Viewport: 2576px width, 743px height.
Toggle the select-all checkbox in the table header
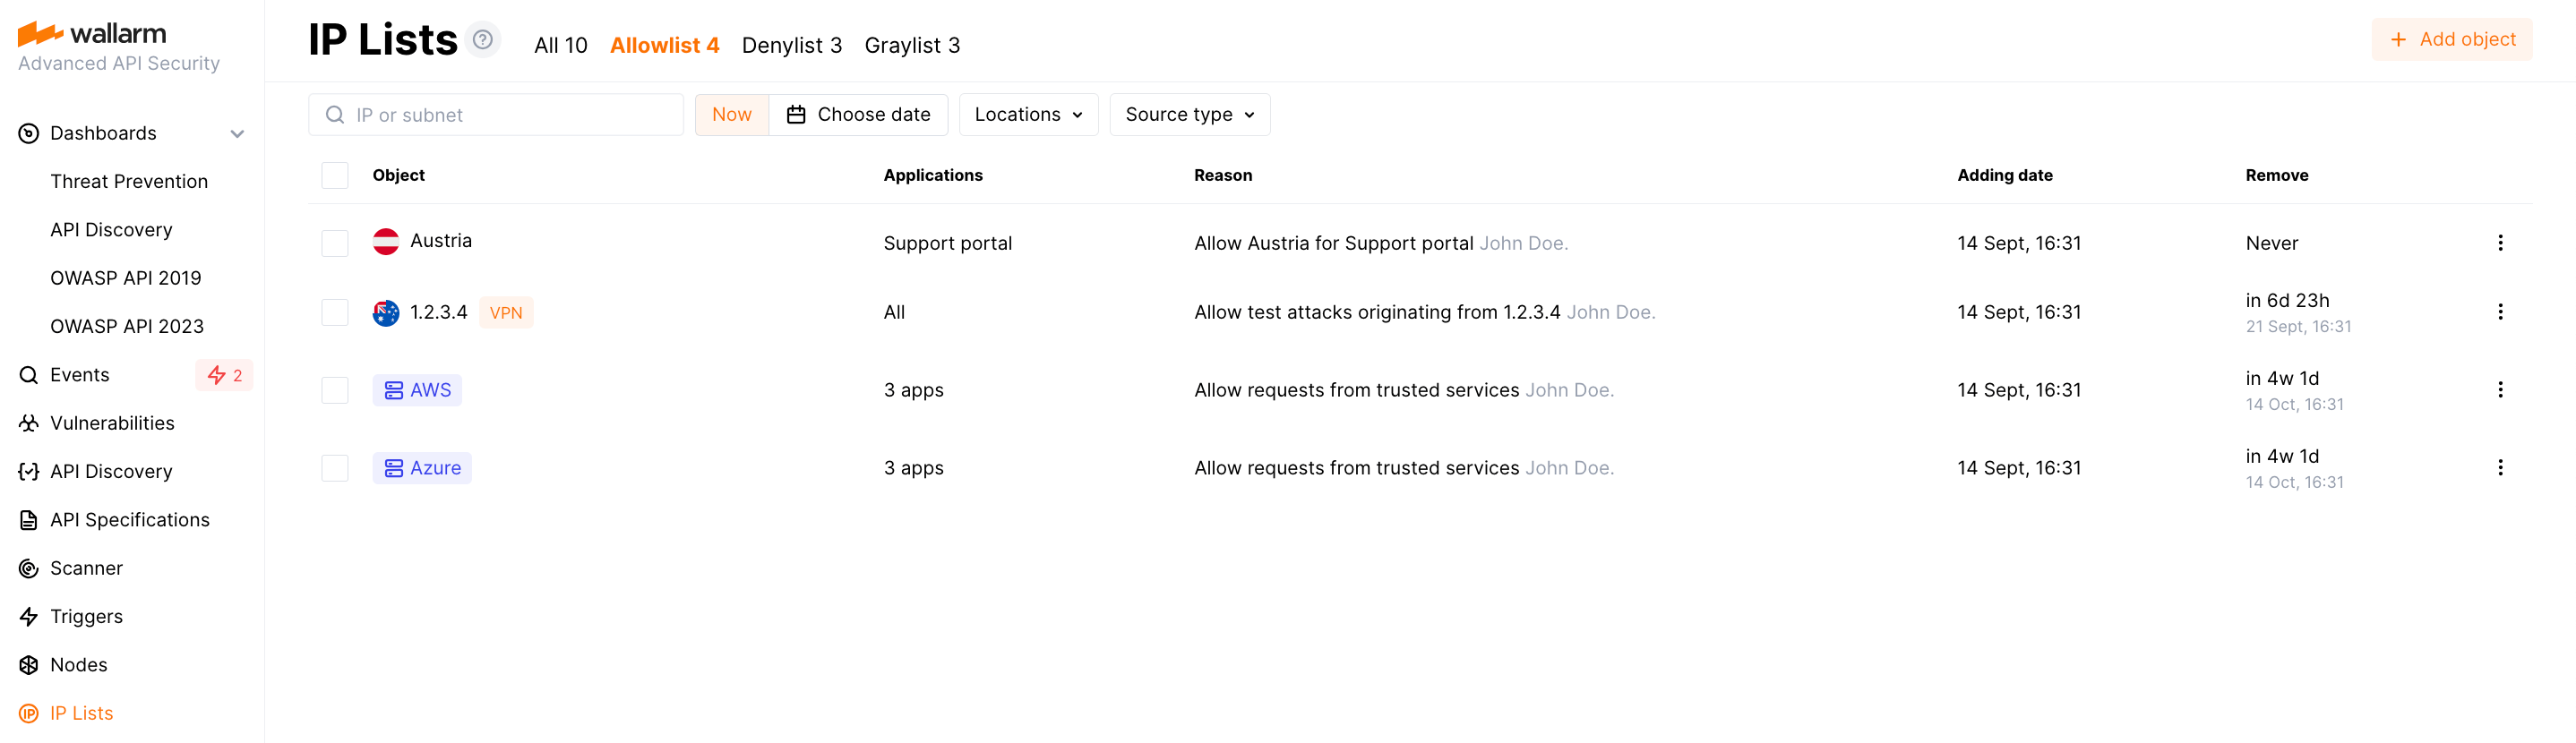335,176
